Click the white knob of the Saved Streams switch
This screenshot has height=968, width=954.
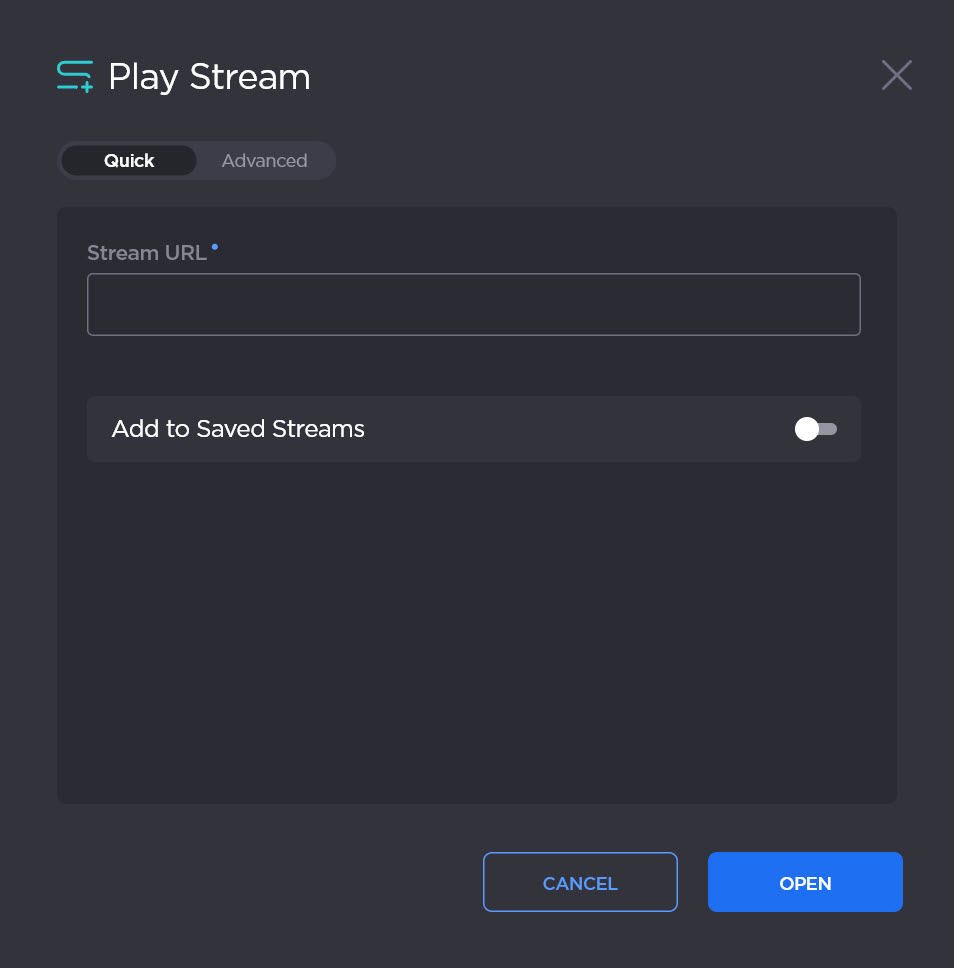(x=806, y=429)
